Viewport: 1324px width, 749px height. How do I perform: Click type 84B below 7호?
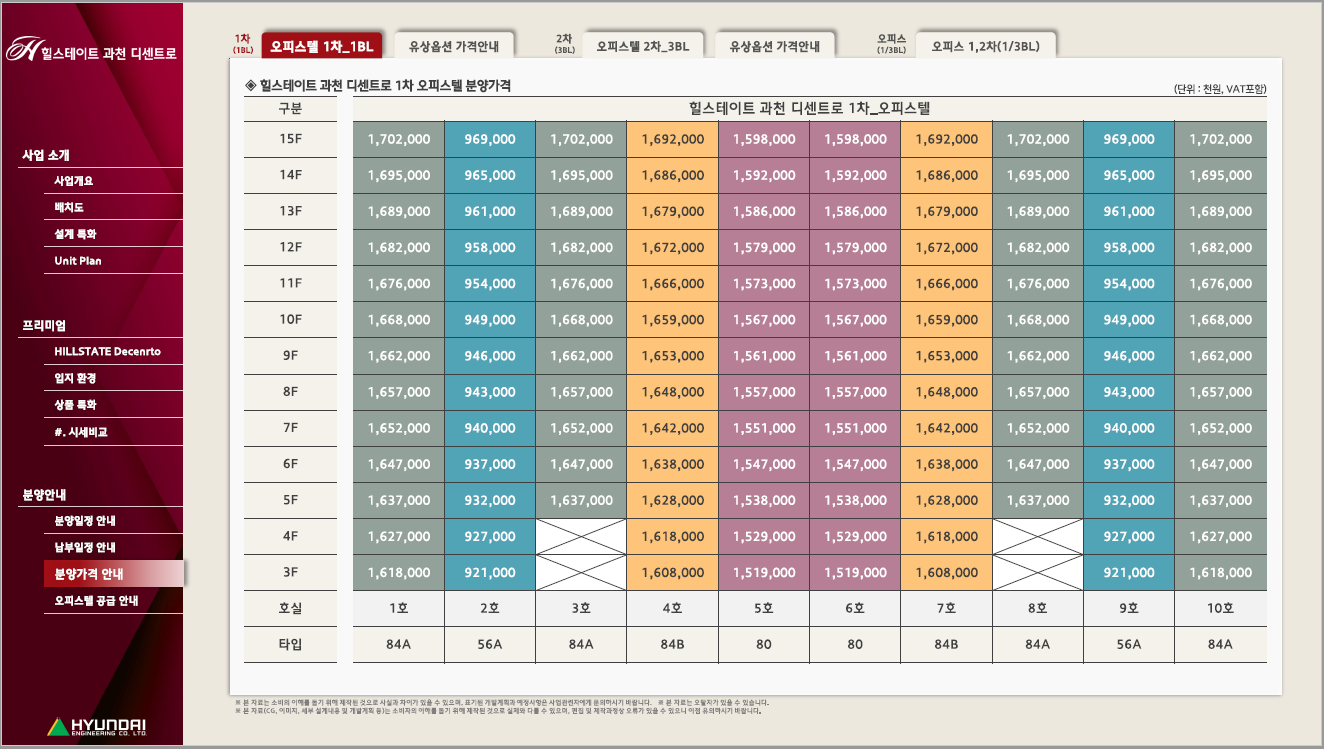point(946,644)
